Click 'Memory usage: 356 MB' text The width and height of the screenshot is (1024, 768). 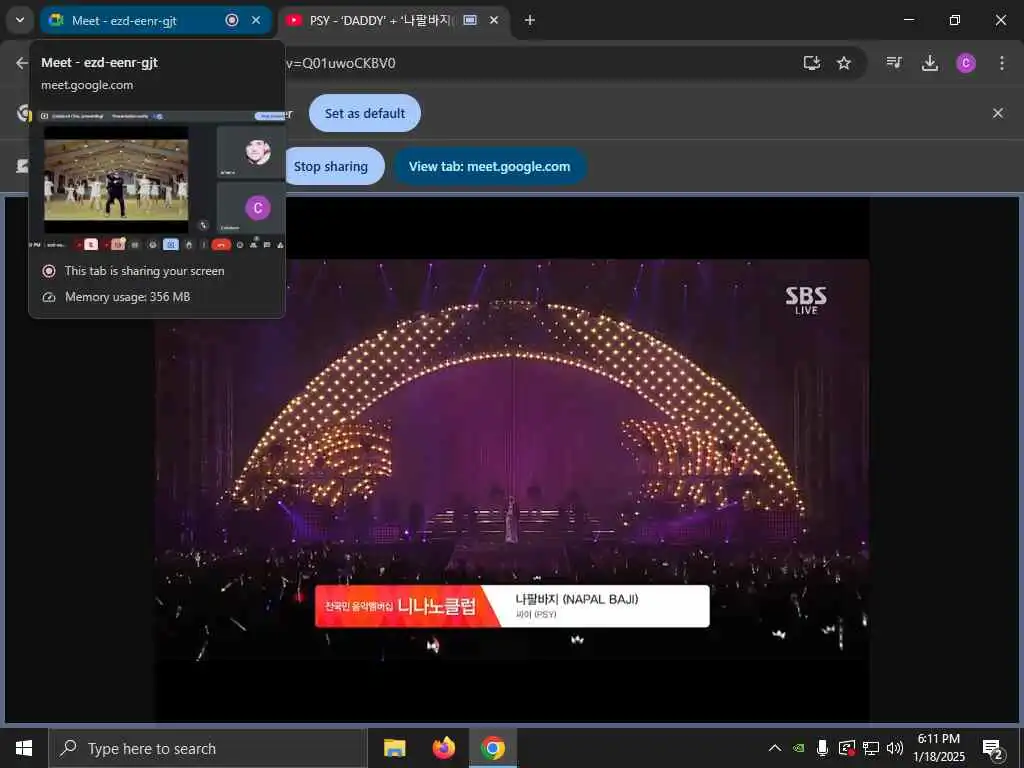(x=127, y=296)
